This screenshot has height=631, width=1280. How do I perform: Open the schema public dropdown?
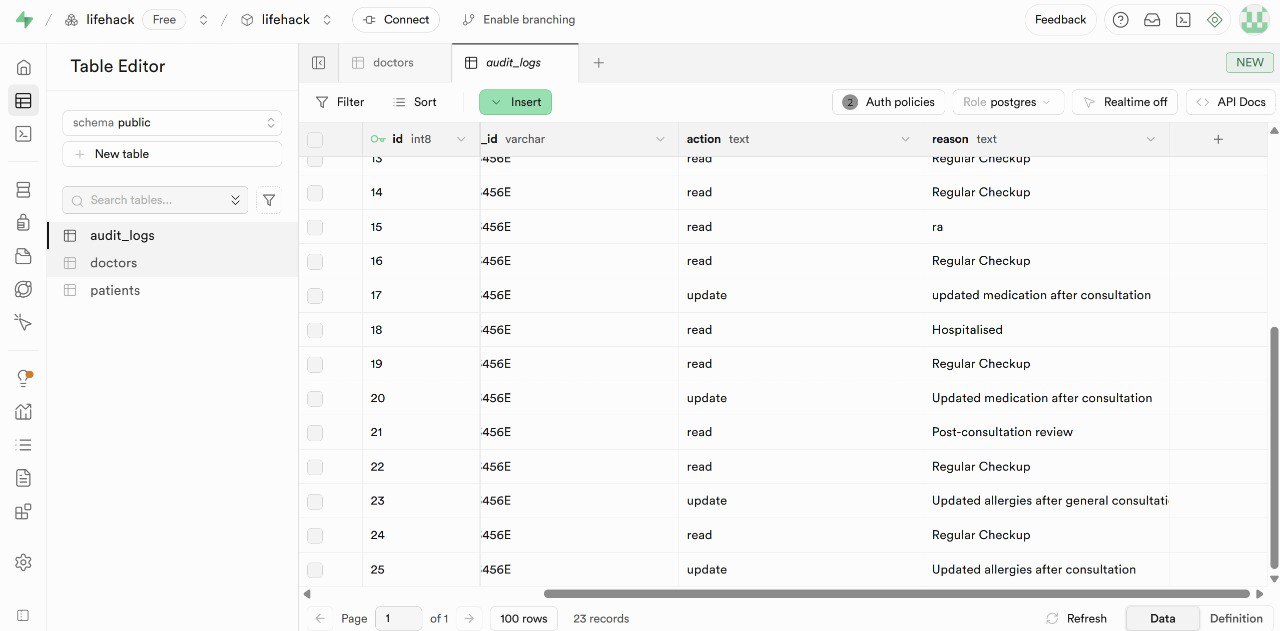pos(172,122)
